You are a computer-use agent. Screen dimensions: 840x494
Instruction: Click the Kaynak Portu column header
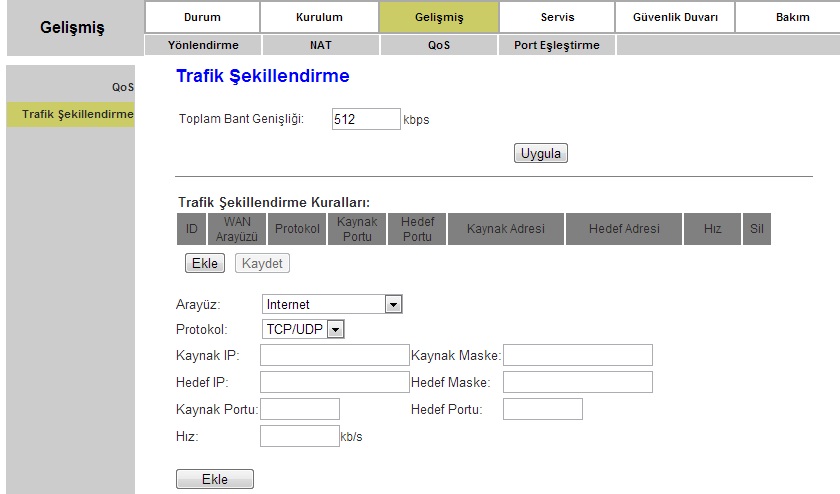coord(357,229)
